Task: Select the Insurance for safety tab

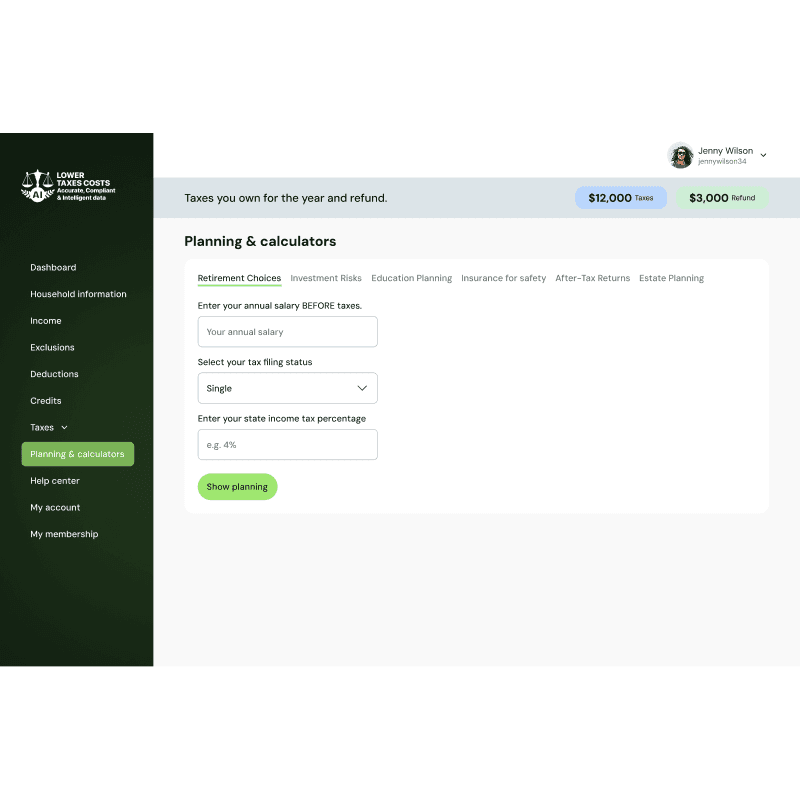Action: point(504,278)
